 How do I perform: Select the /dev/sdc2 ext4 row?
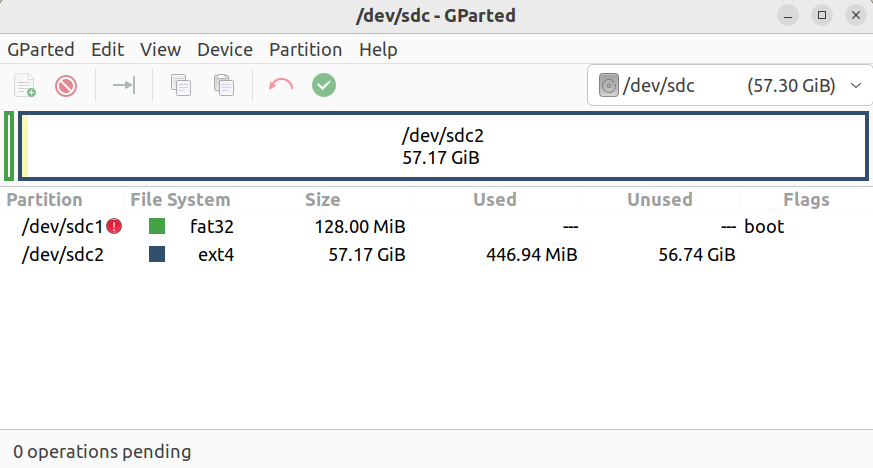[x=436, y=255]
